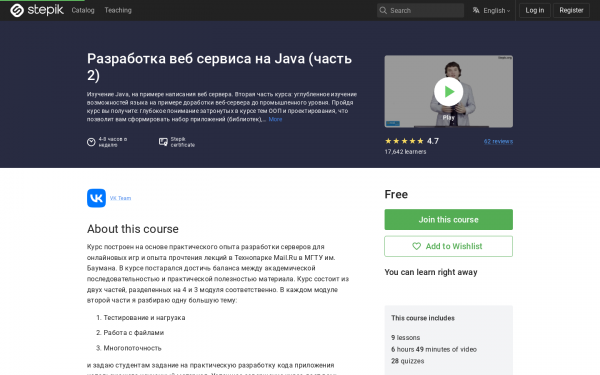Click the heart icon on wishlist button
This screenshot has width=600, height=375.
[x=416, y=246]
